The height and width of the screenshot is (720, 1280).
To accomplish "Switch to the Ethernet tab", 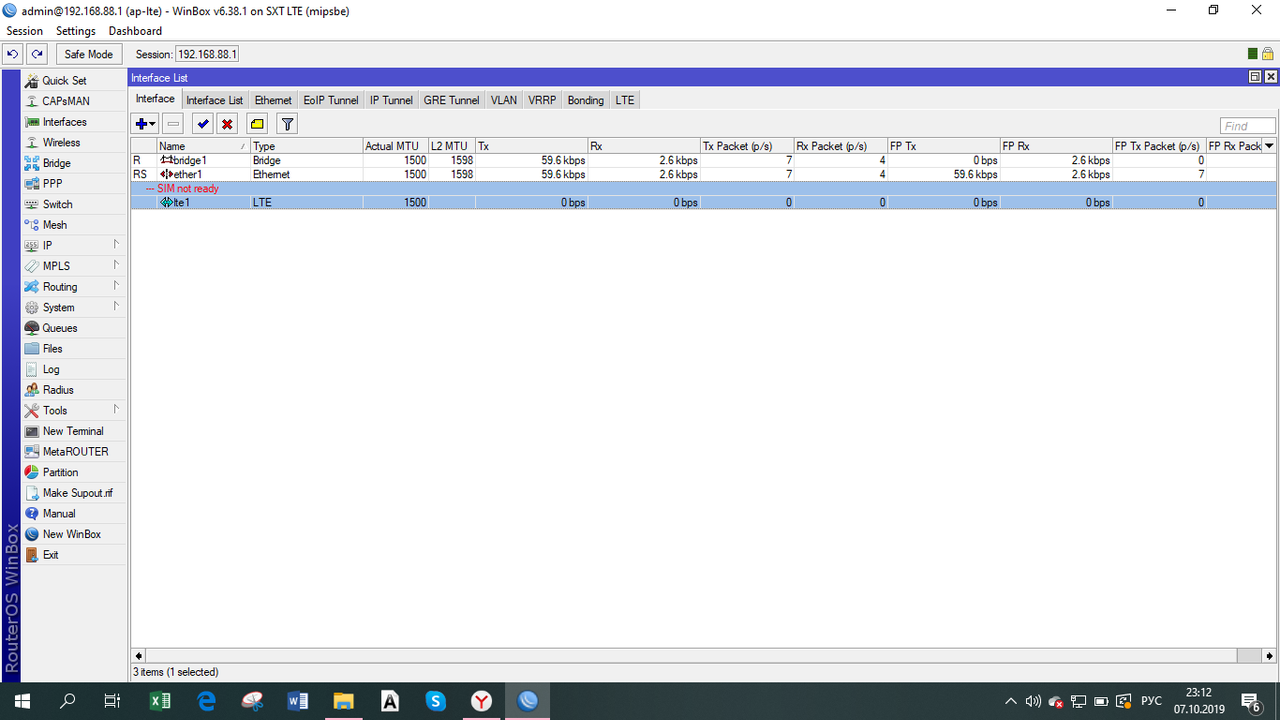I will (273, 100).
